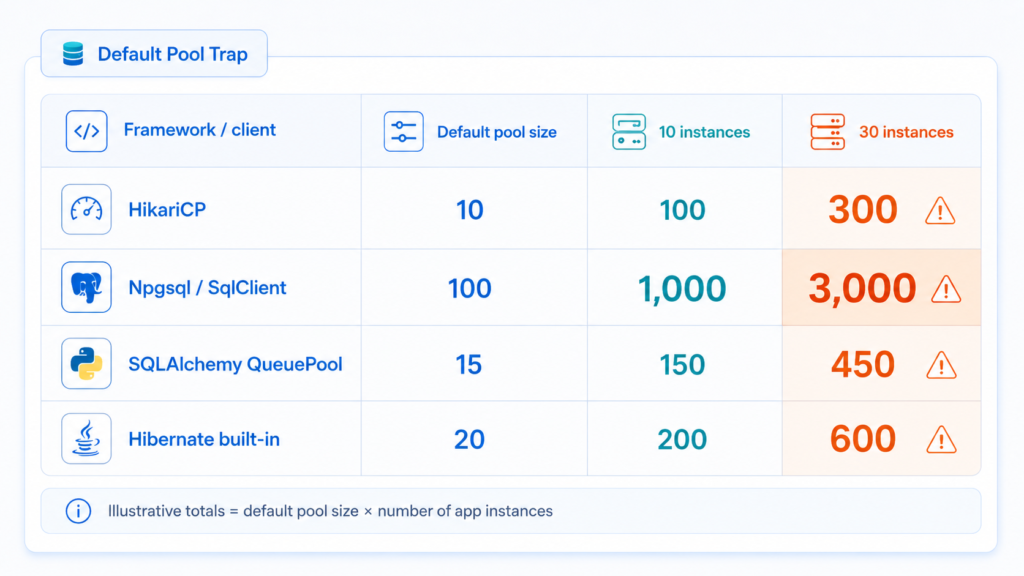1024x576 pixels.
Task: Click the Python logo icon for SQLAlchemy
Action: tap(86, 364)
